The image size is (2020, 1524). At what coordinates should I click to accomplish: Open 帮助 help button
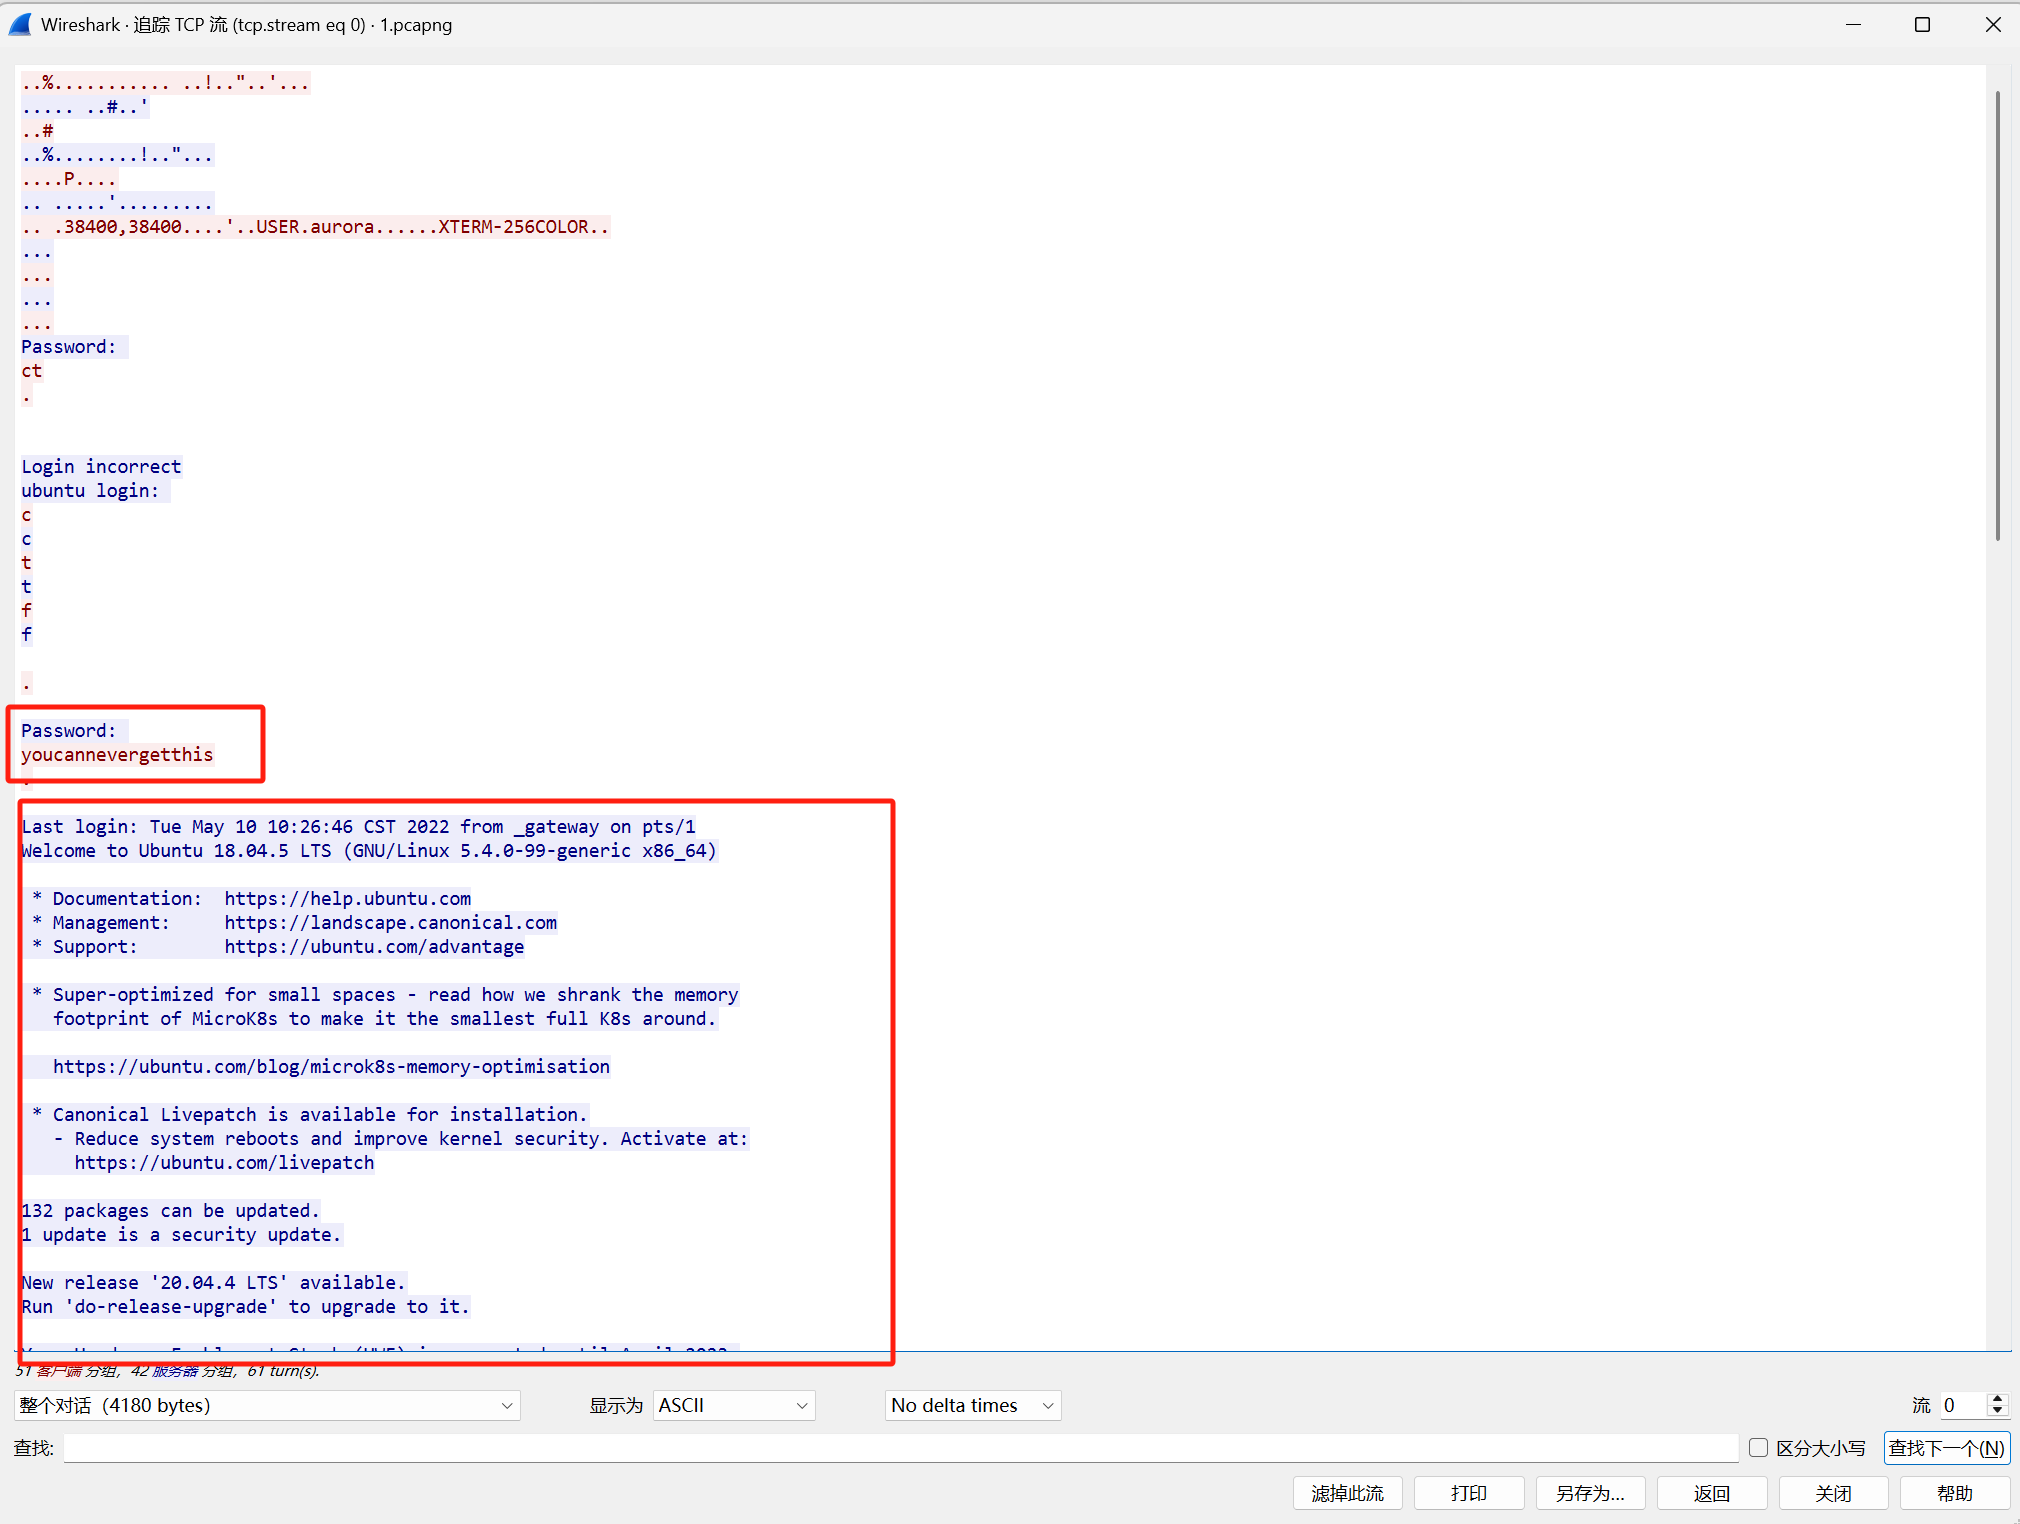coord(1954,1493)
